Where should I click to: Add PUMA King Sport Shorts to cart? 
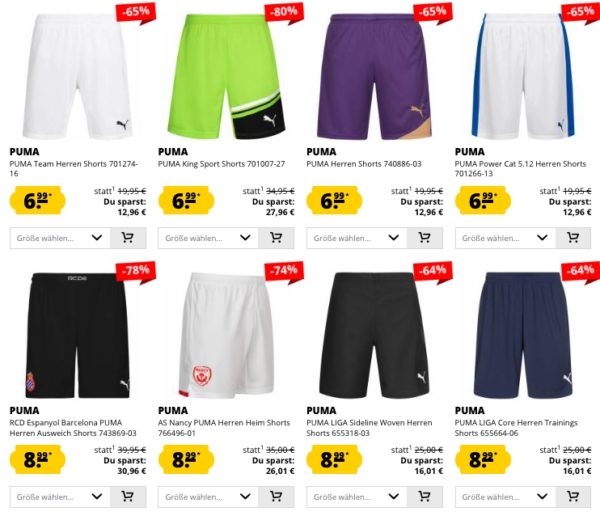pos(276,238)
